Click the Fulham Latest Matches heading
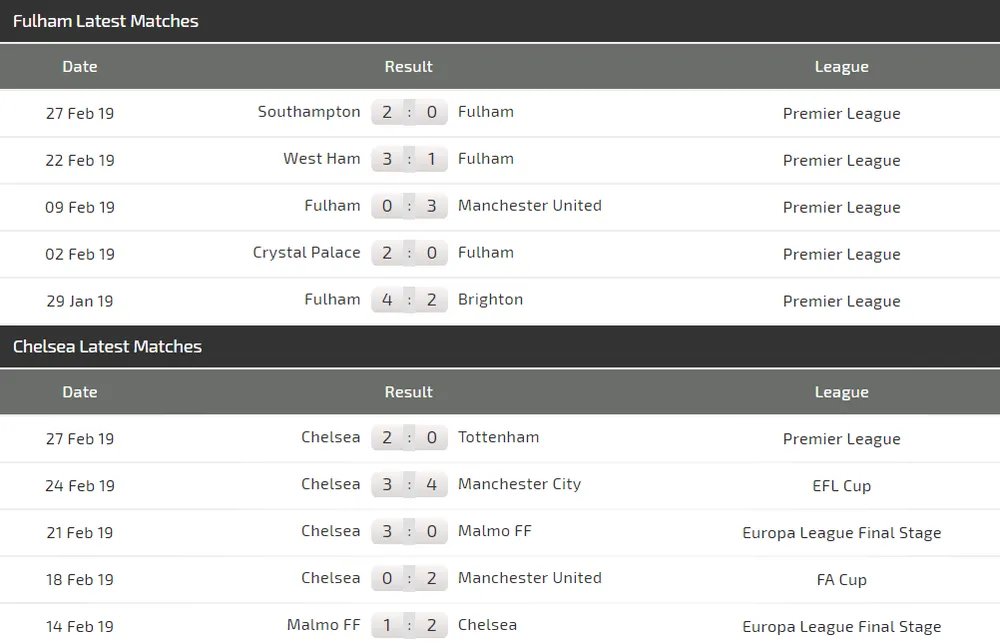The image size is (1000, 643). click(x=105, y=21)
